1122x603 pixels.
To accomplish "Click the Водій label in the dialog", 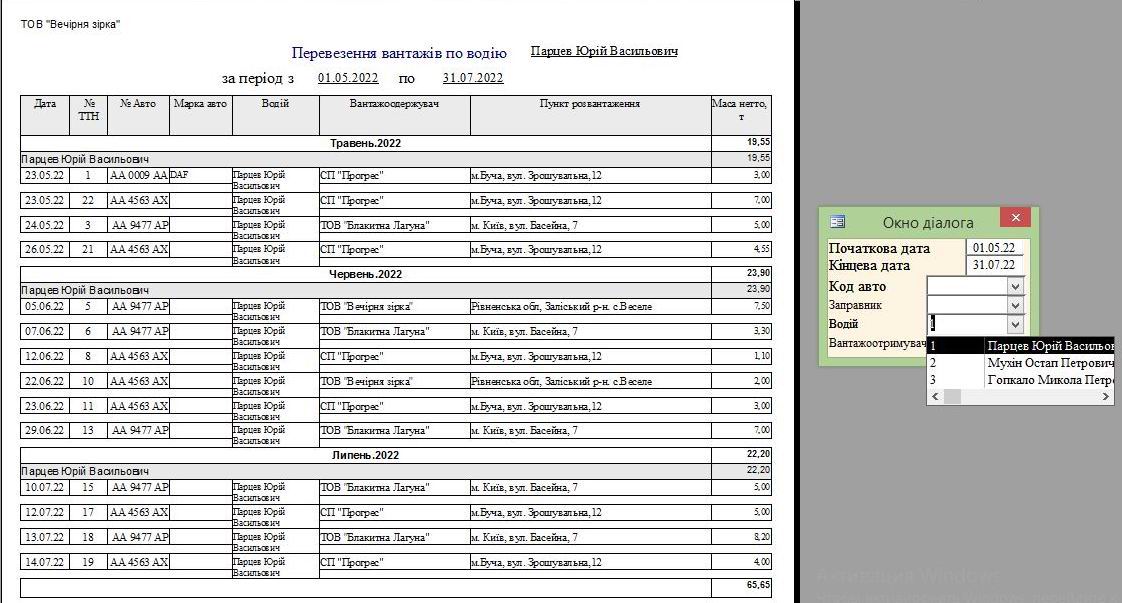I will (x=843, y=323).
